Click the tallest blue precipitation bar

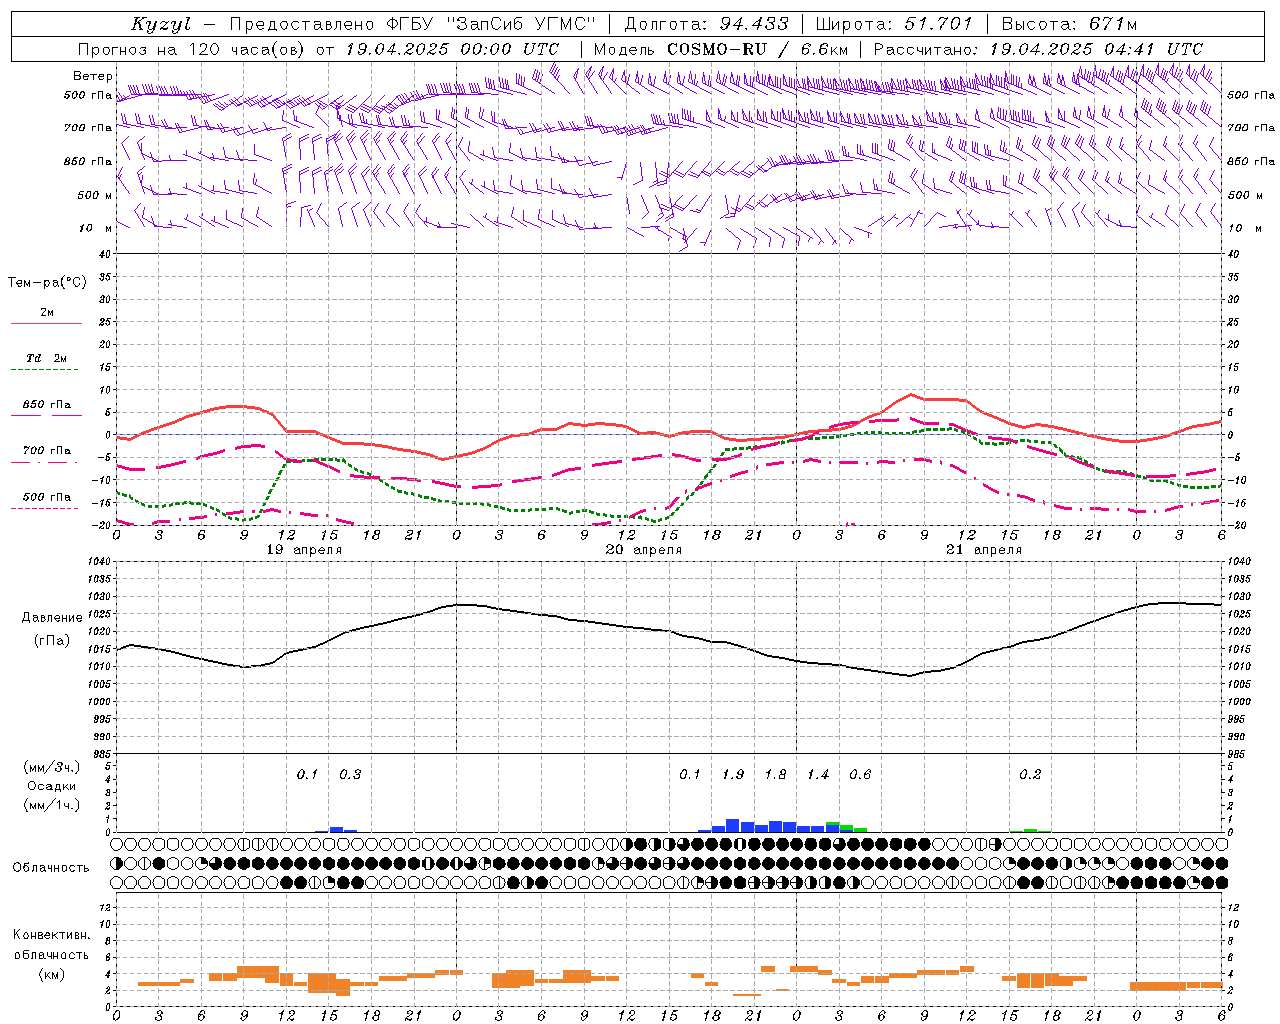tap(733, 826)
